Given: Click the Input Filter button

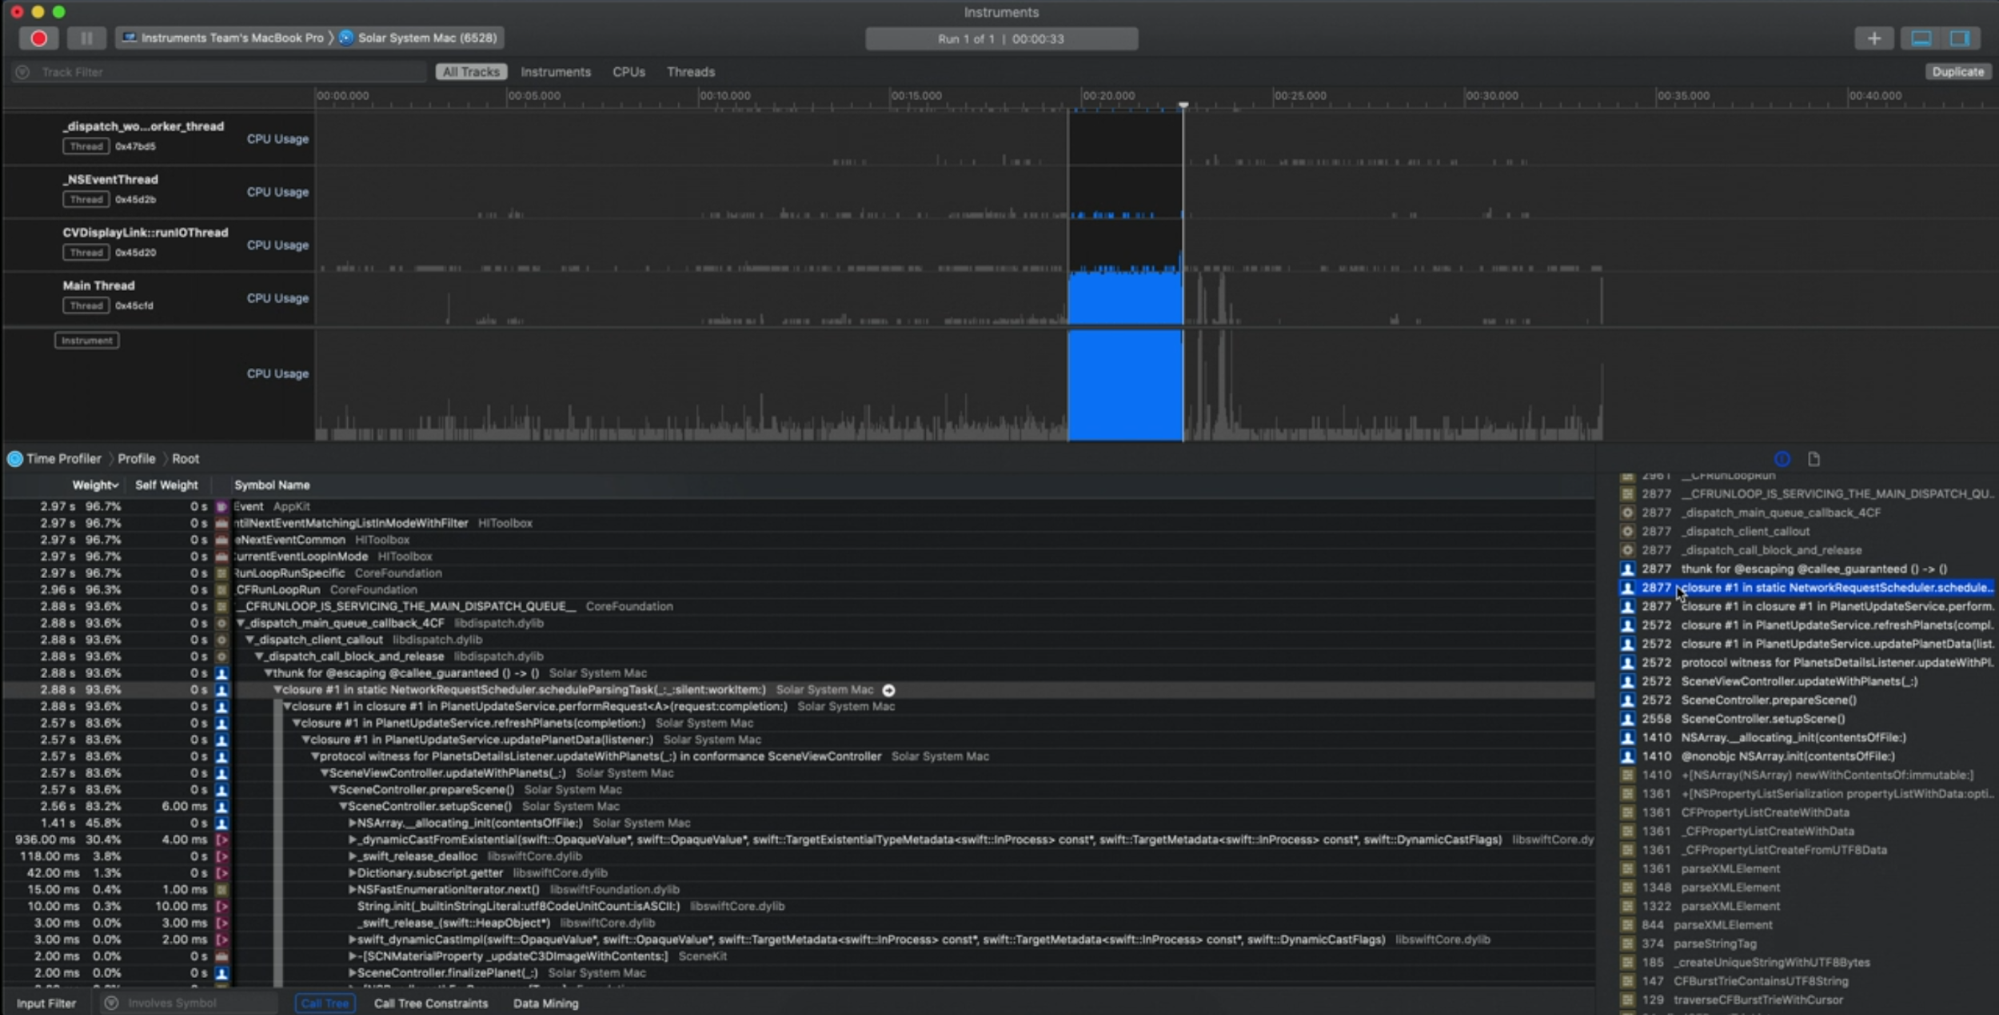Looking at the screenshot, I should tap(46, 1003).
